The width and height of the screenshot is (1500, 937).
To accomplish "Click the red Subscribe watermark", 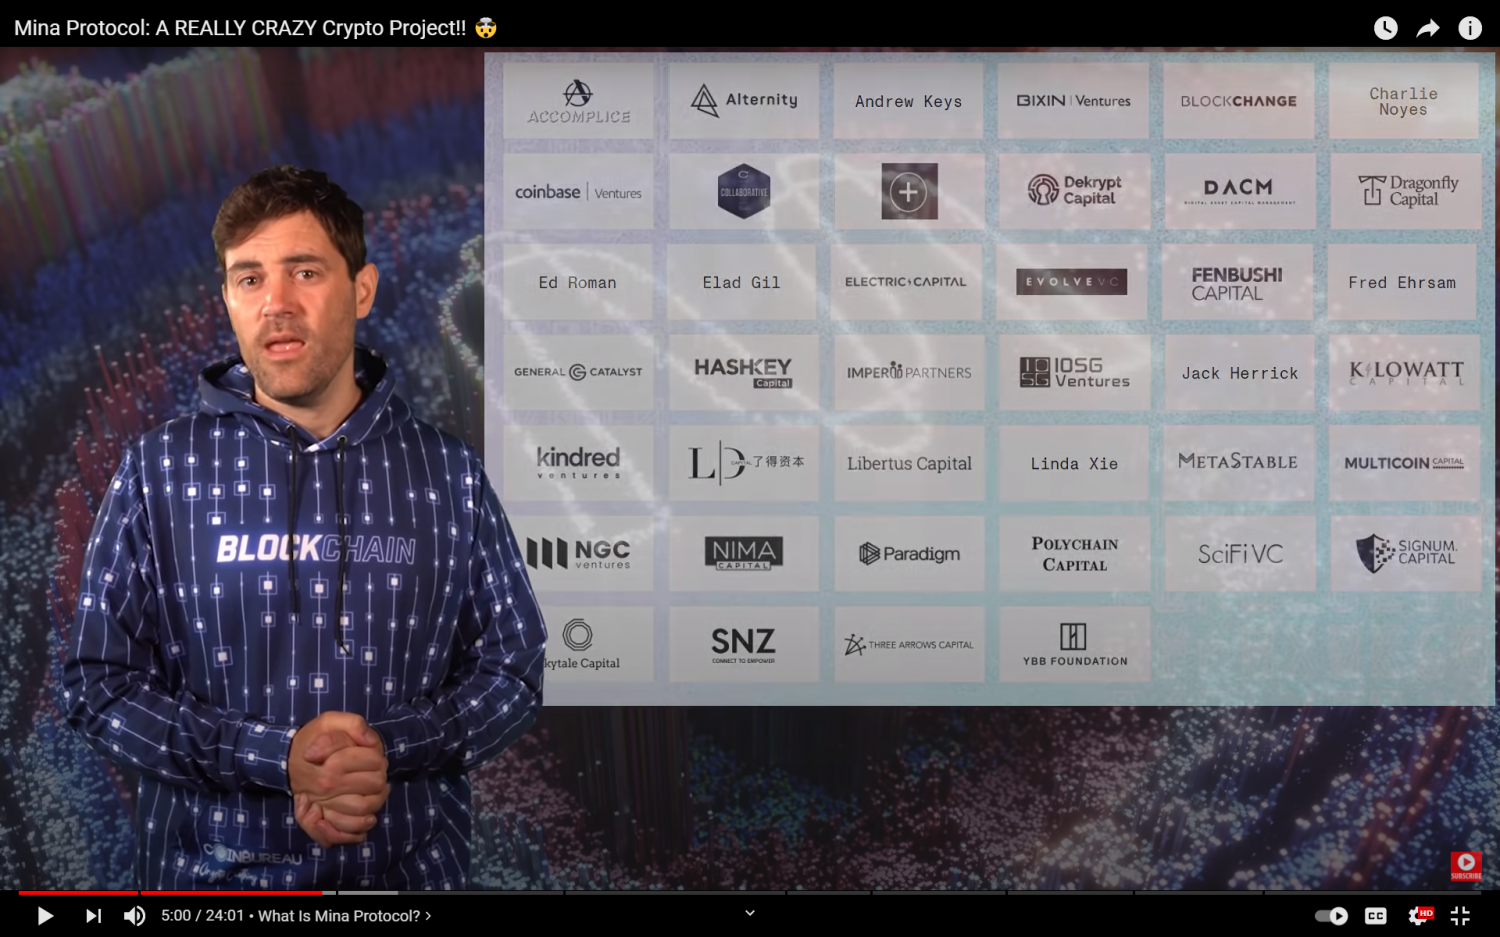I will [1466, 865].
